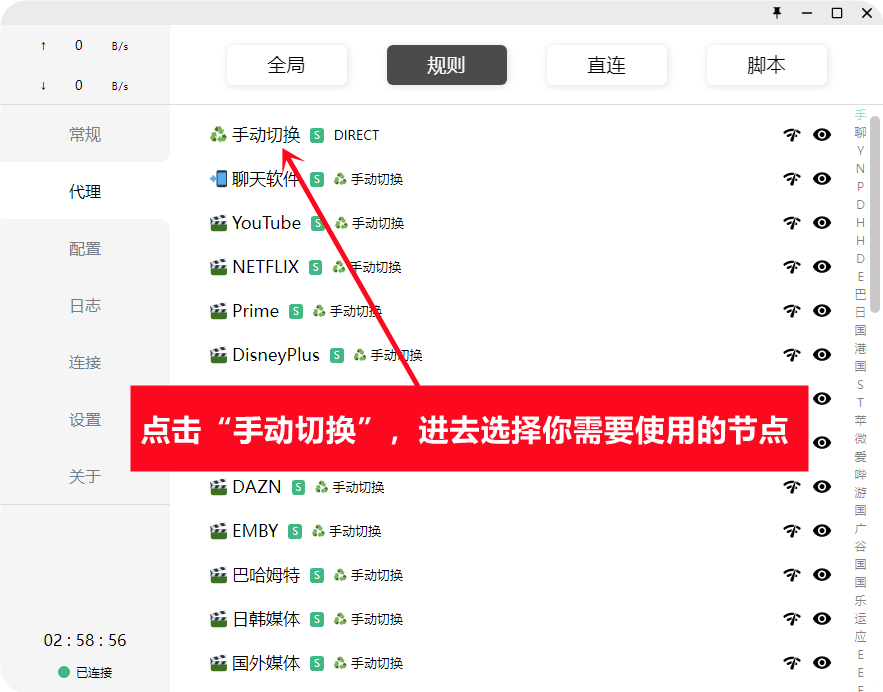Expand the 手动切换 proxy group
The width and height of the screenshot is (883, 692).
pos(265,135)
